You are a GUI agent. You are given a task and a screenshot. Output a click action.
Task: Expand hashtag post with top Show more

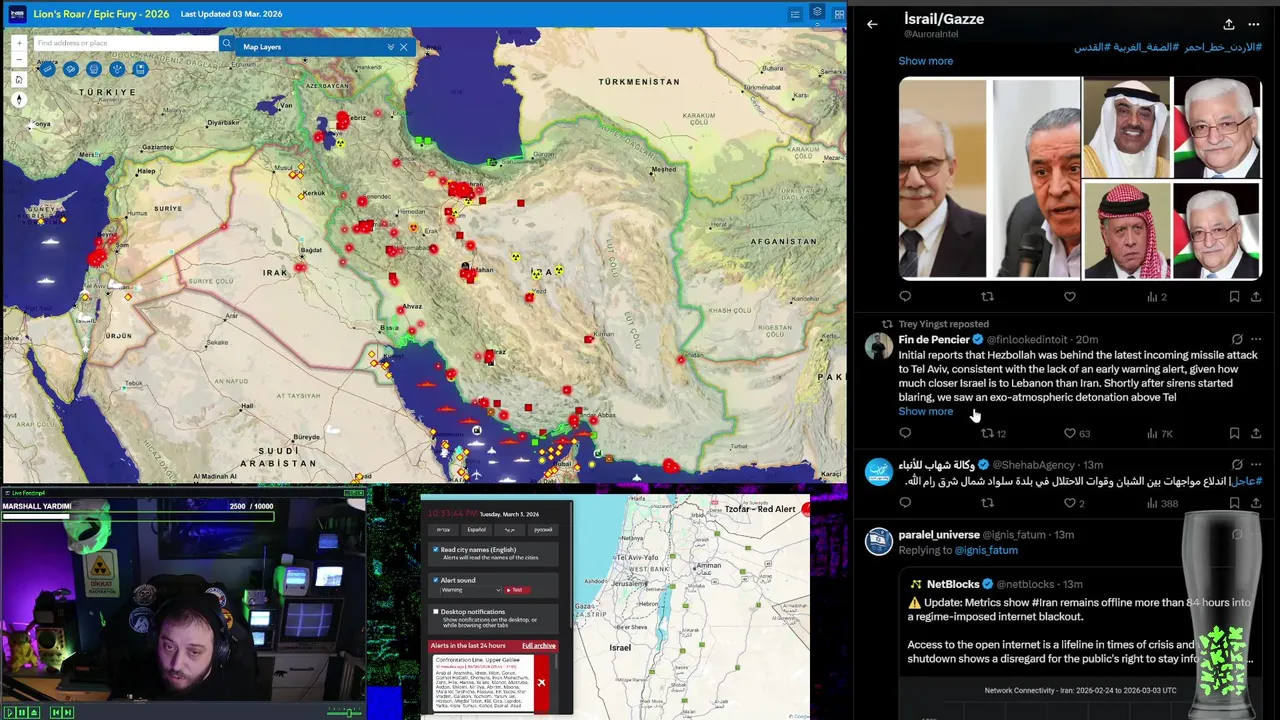(925, 61)
